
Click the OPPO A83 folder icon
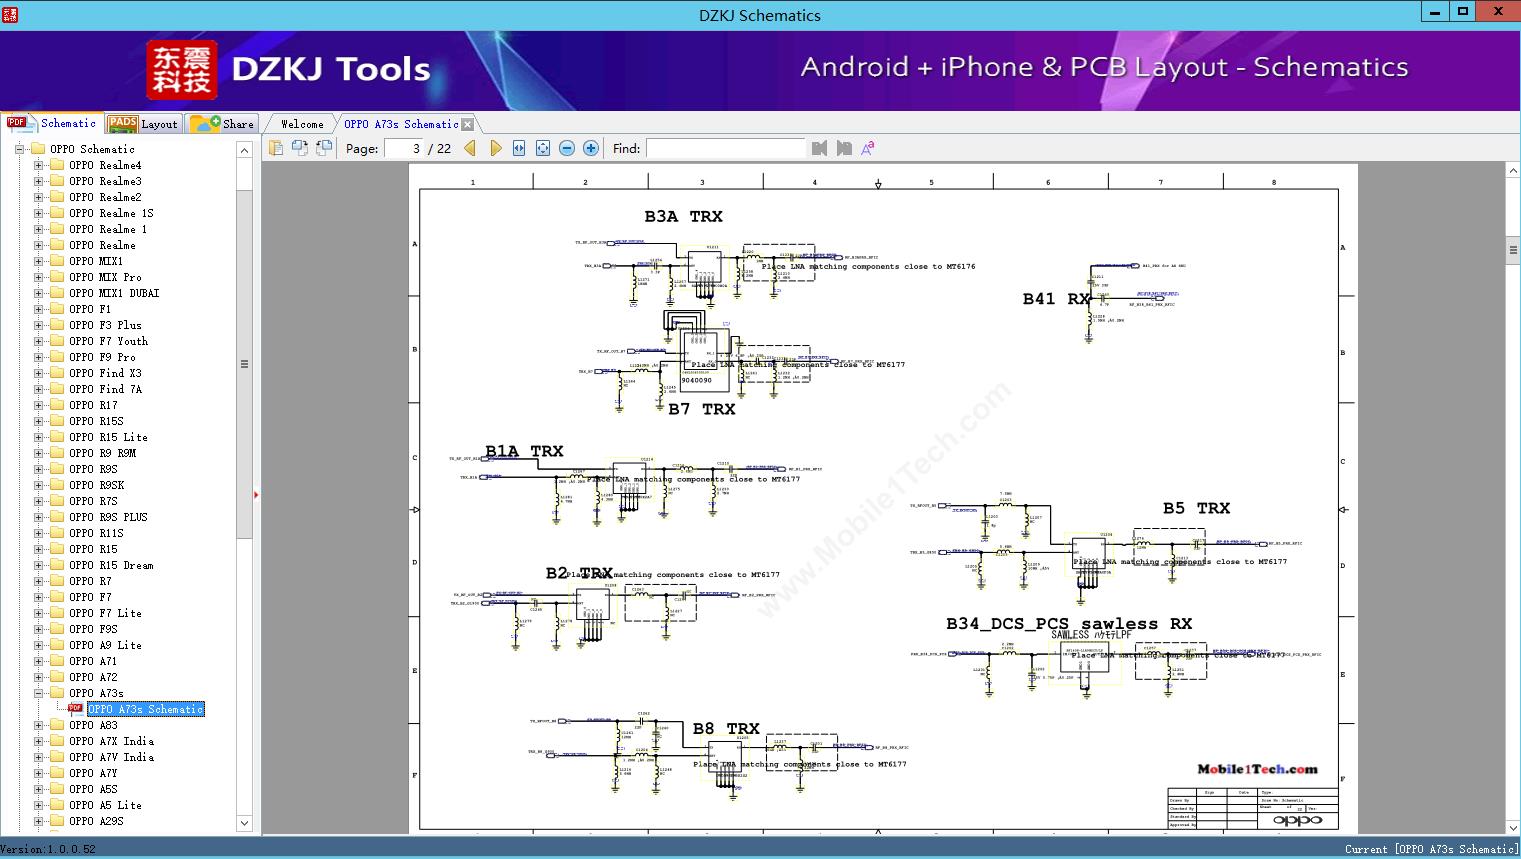[x=57, y=725]
